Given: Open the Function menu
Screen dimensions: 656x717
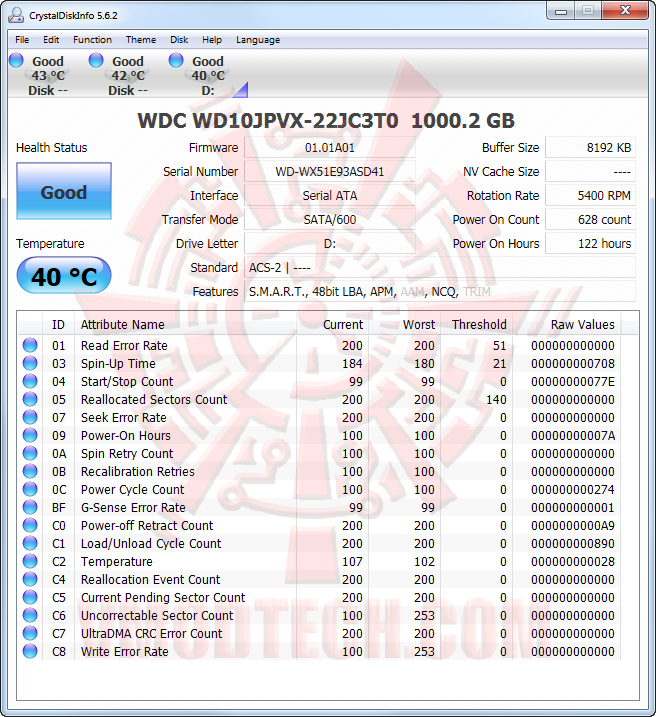Looking at the screenshot, I should pyautogui.click(x=92, y=40).
